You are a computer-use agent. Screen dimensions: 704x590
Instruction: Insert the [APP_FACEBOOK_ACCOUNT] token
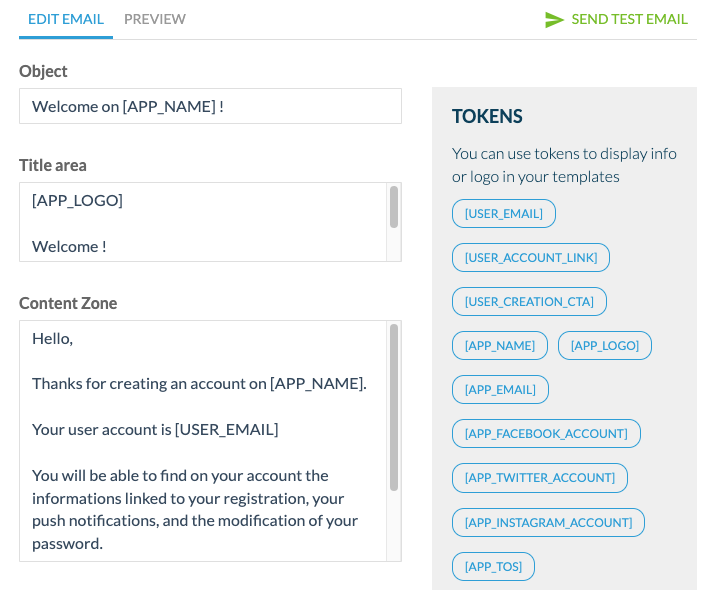[546, 434]
